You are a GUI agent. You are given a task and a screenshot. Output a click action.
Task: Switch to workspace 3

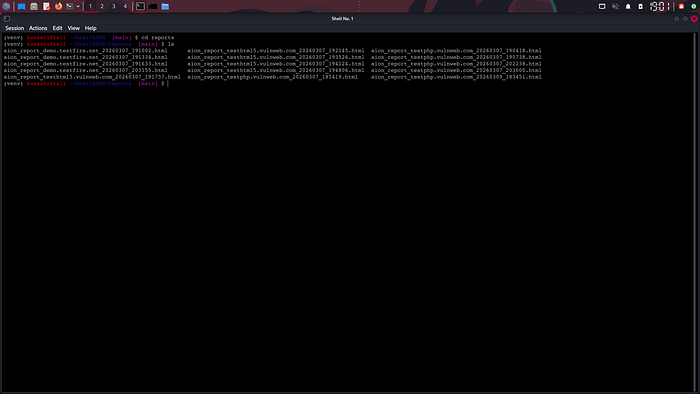113,6
